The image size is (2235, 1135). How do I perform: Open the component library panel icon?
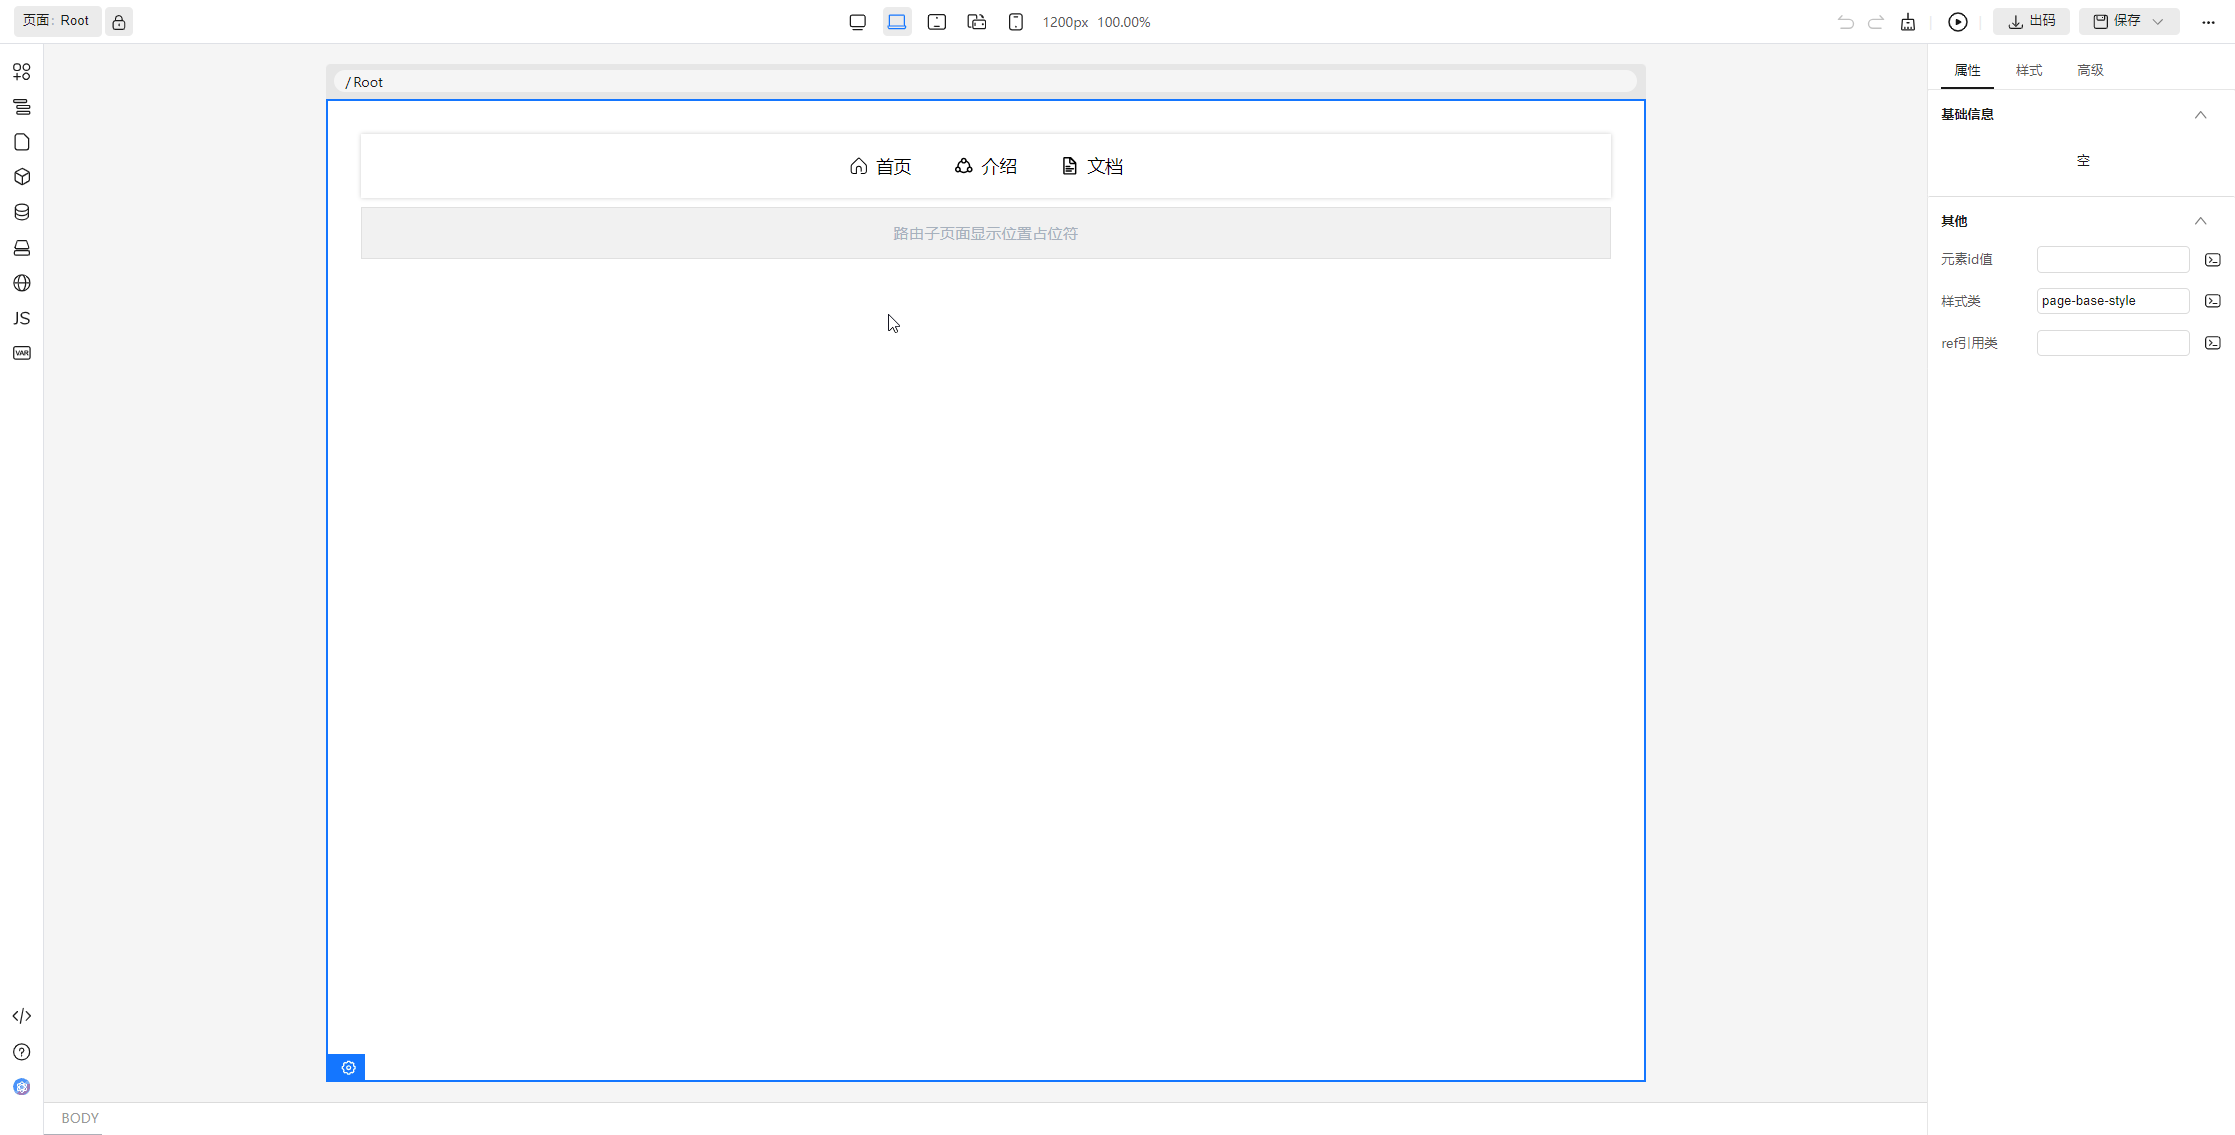[x=22, y=72]
